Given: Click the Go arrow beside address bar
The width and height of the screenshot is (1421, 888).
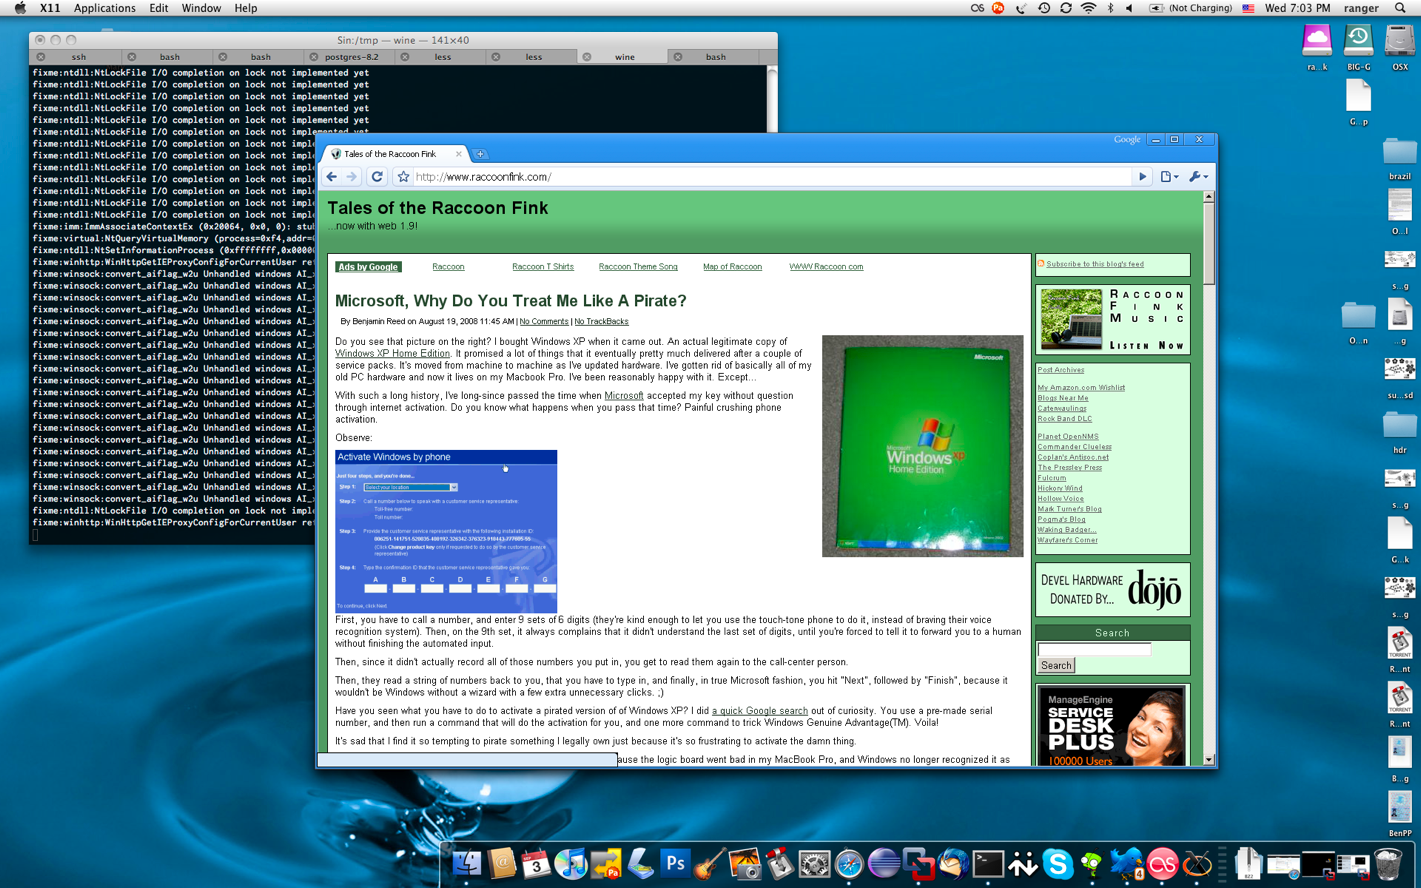Looking at the screenshot, I should tap(1142, 177).
